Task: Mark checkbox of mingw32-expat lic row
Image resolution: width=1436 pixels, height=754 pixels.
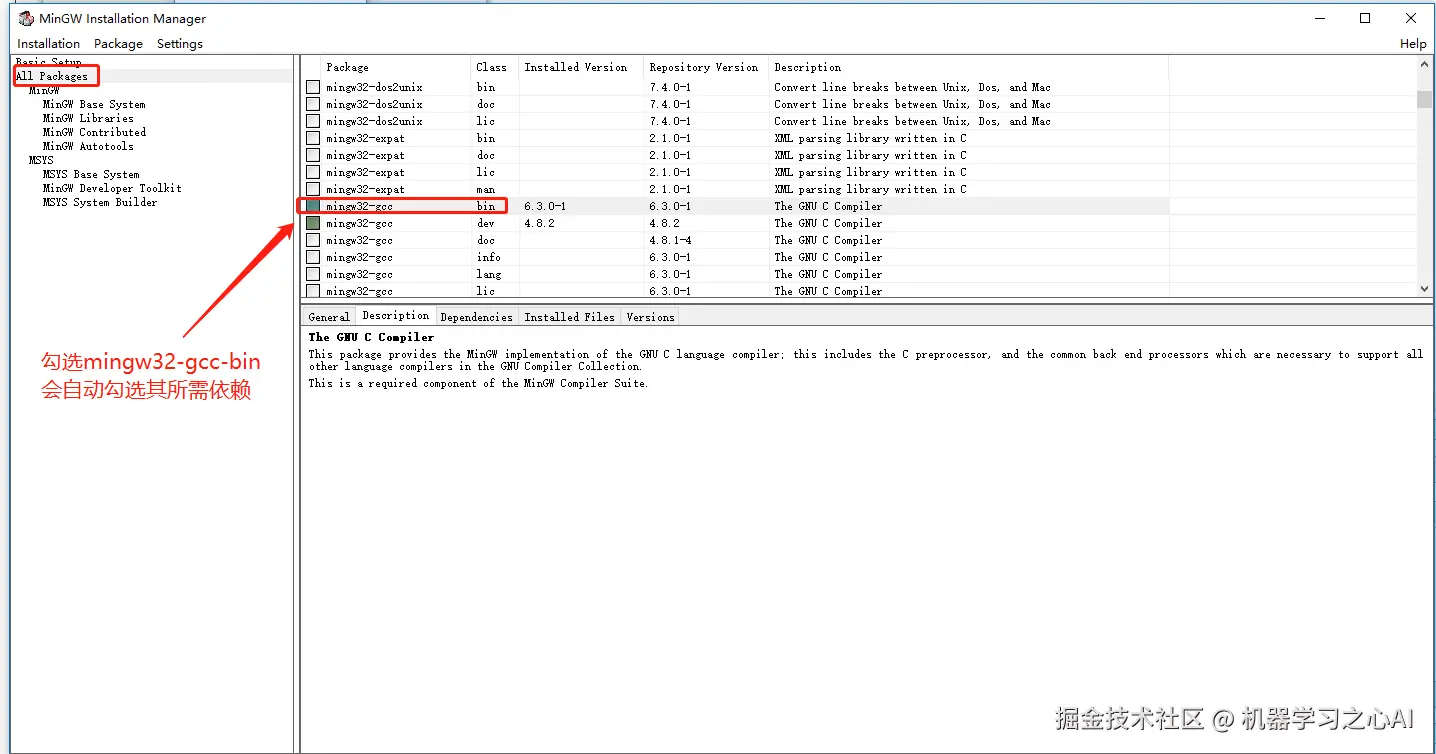Action: 313,172
